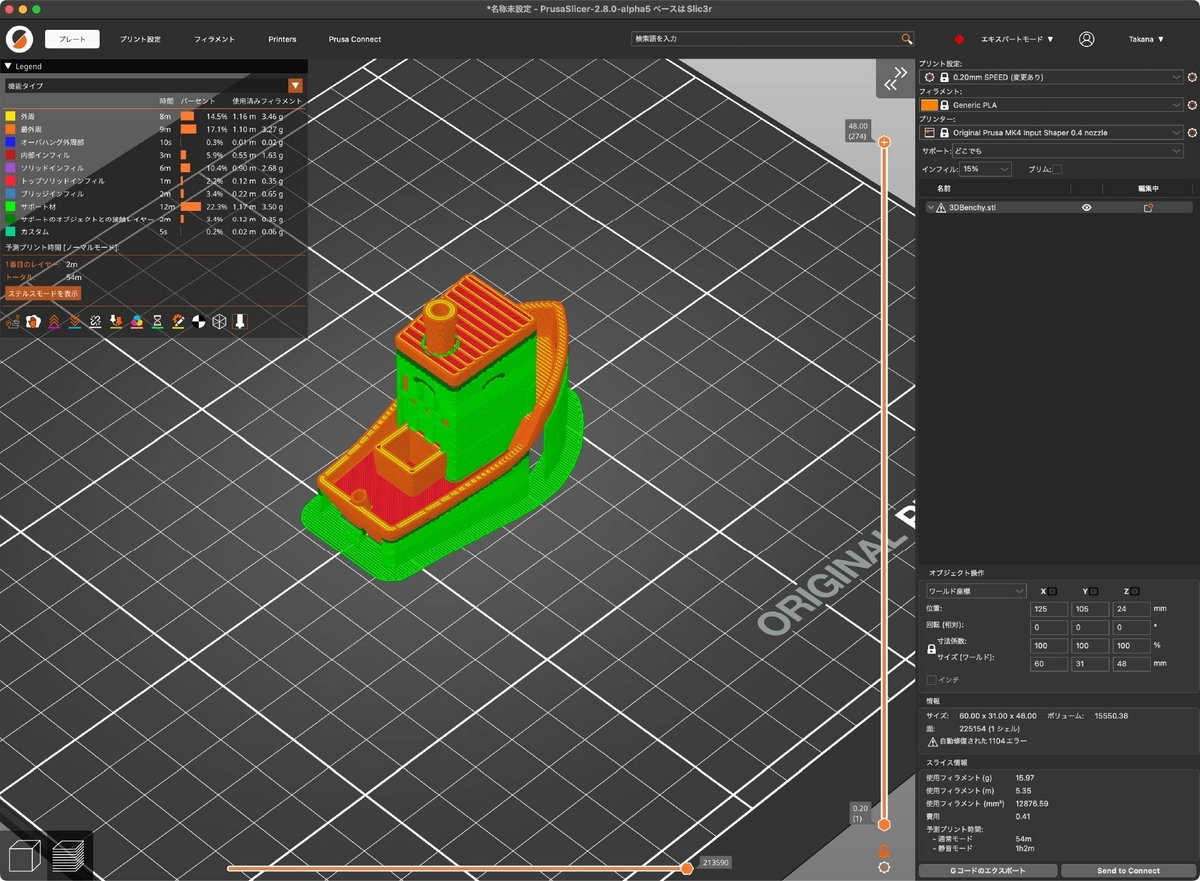Open the プリント設定 tab

pyautogui.click(x=140, y=39)
